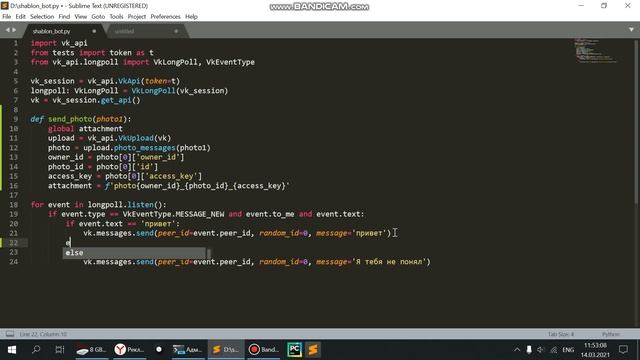Show hidden system tray icons

[x=517, y=350]
